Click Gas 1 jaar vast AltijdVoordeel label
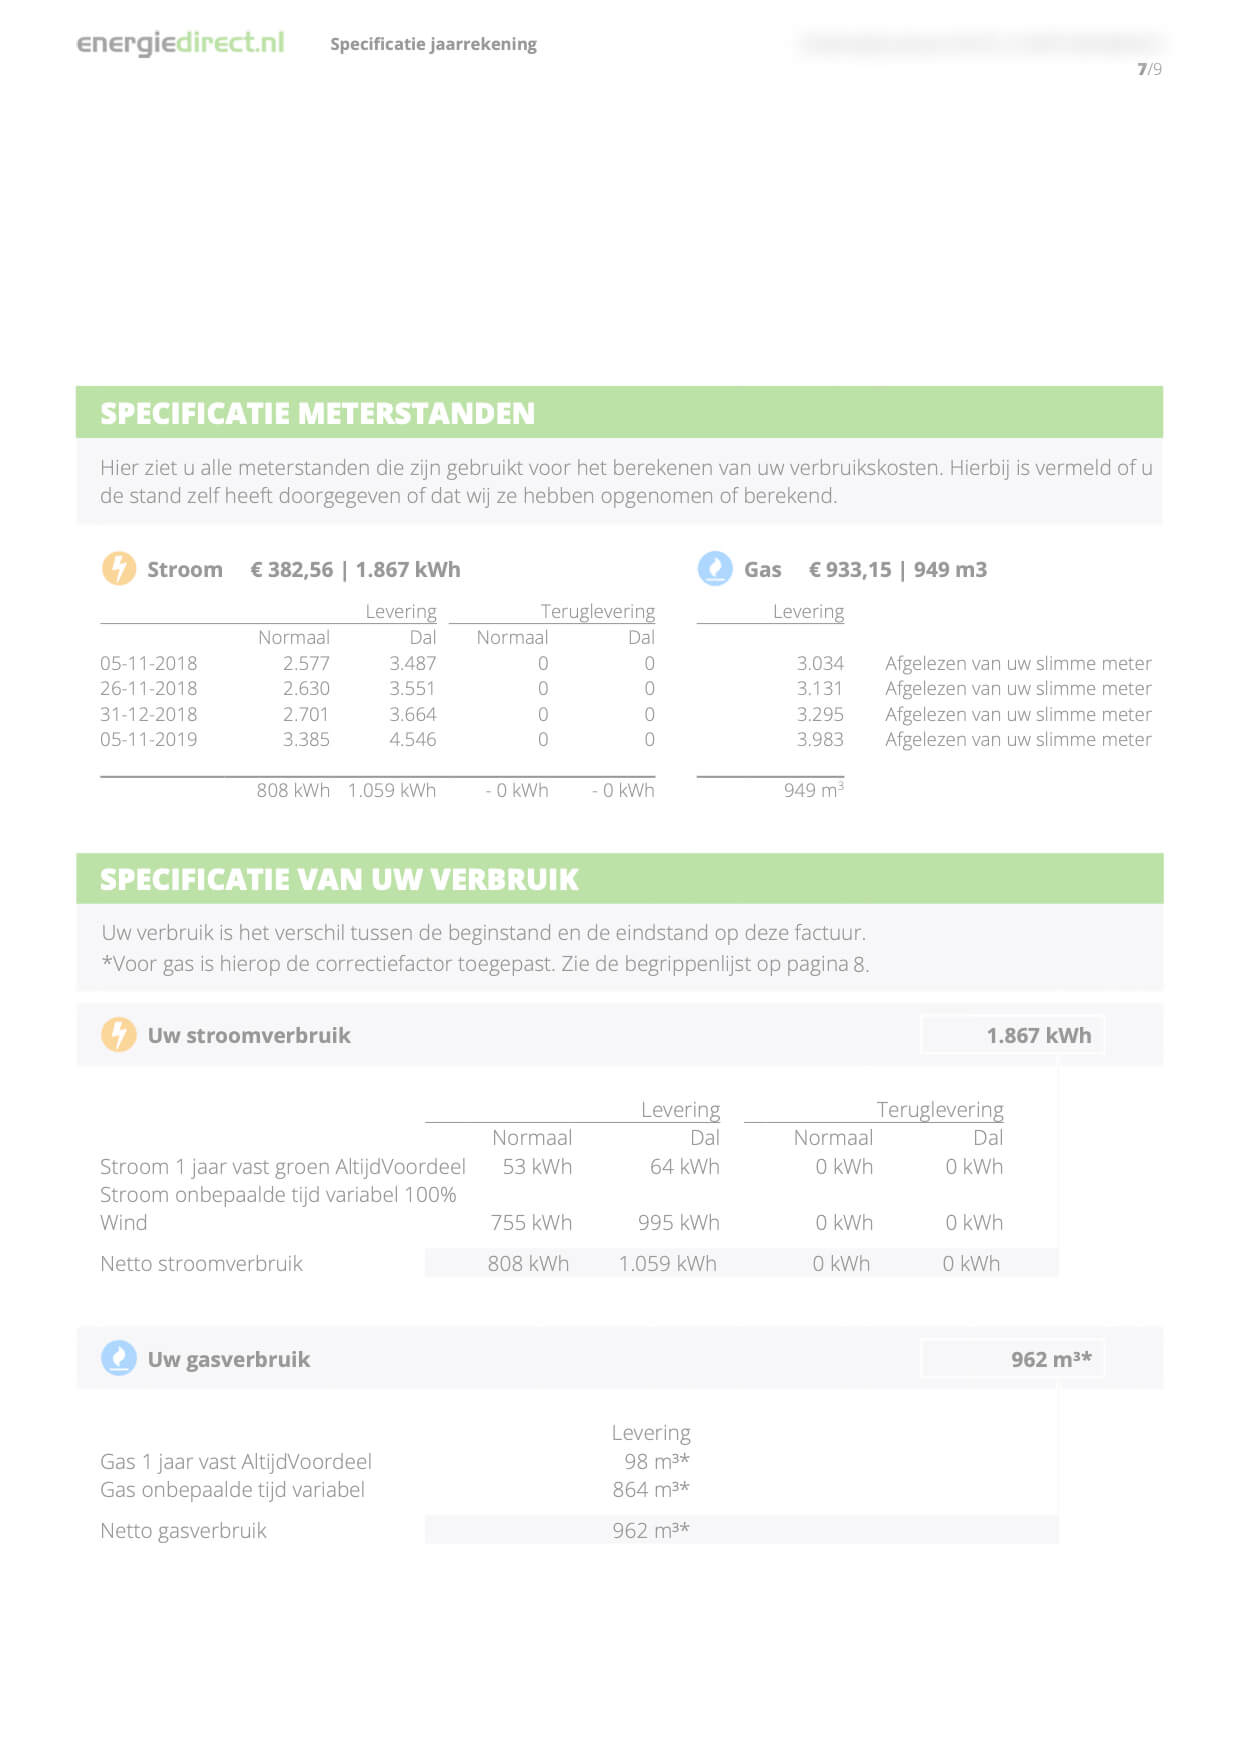This screenshot has height=1753, width=1240. [x=235, y=1461]
